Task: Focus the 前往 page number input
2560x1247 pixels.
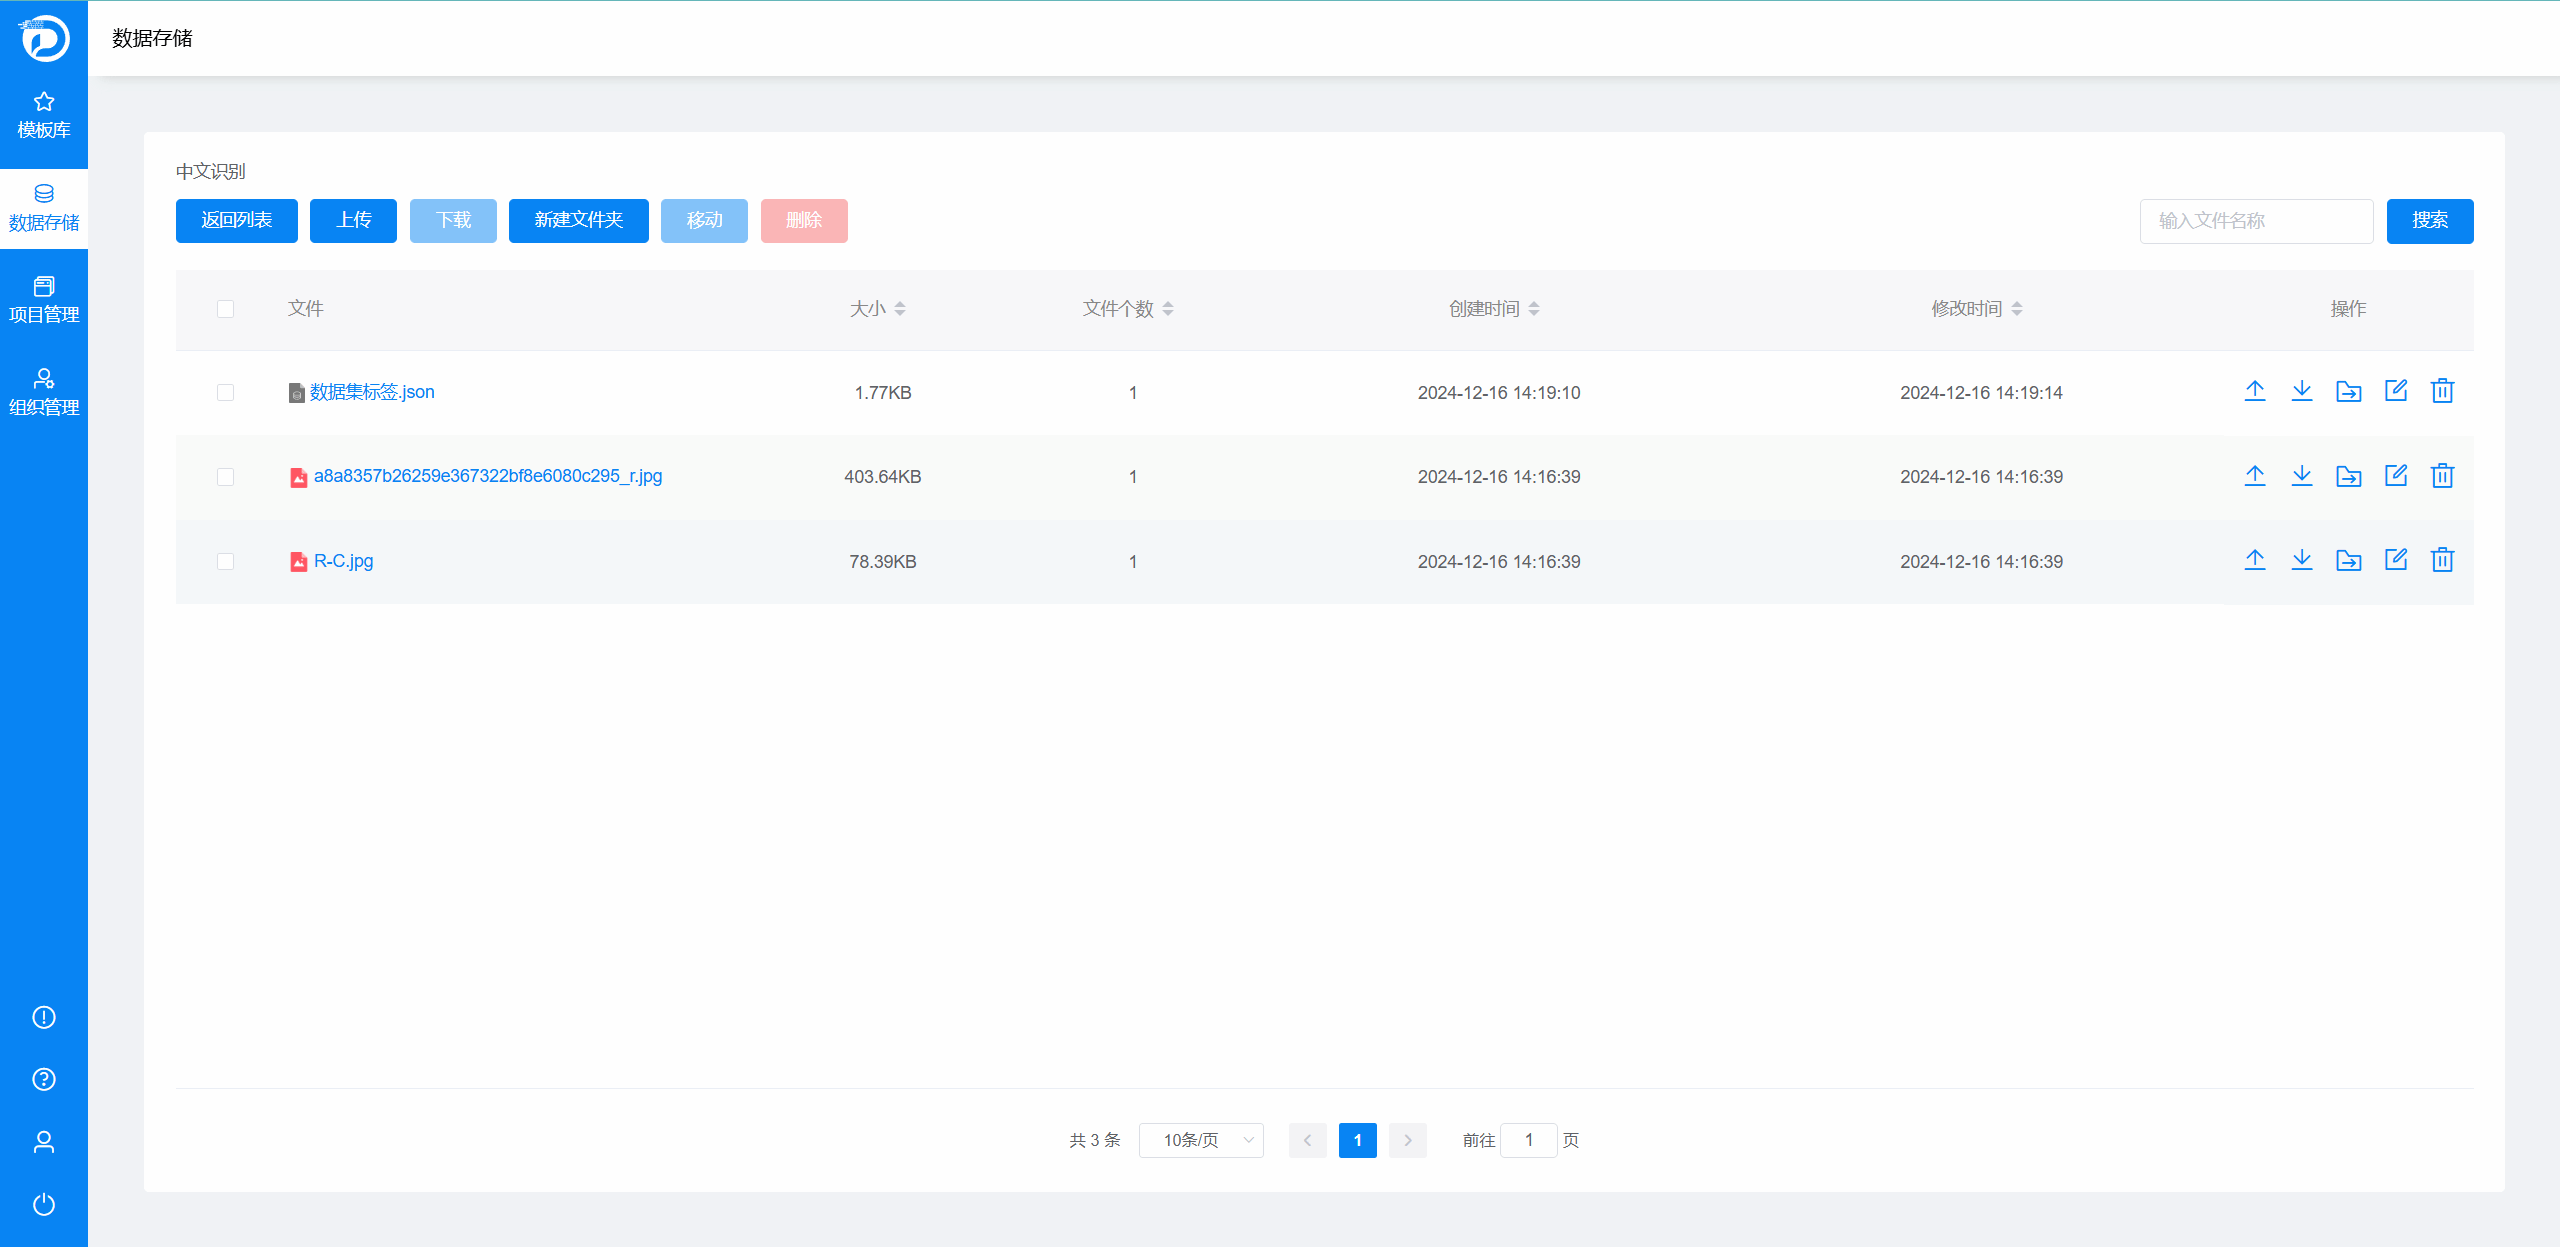Action: 1529,1140
